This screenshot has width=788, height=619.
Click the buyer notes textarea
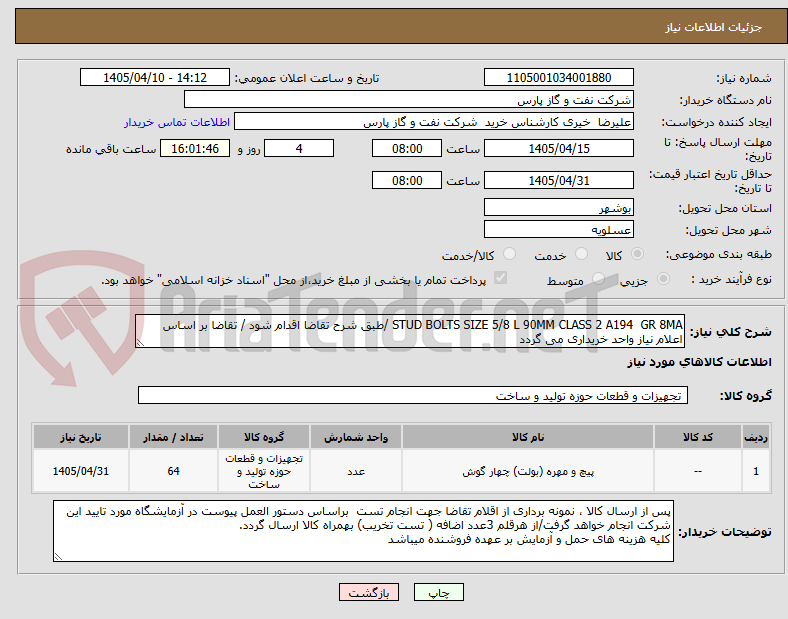pyautogui.click(x=363, y=531)
